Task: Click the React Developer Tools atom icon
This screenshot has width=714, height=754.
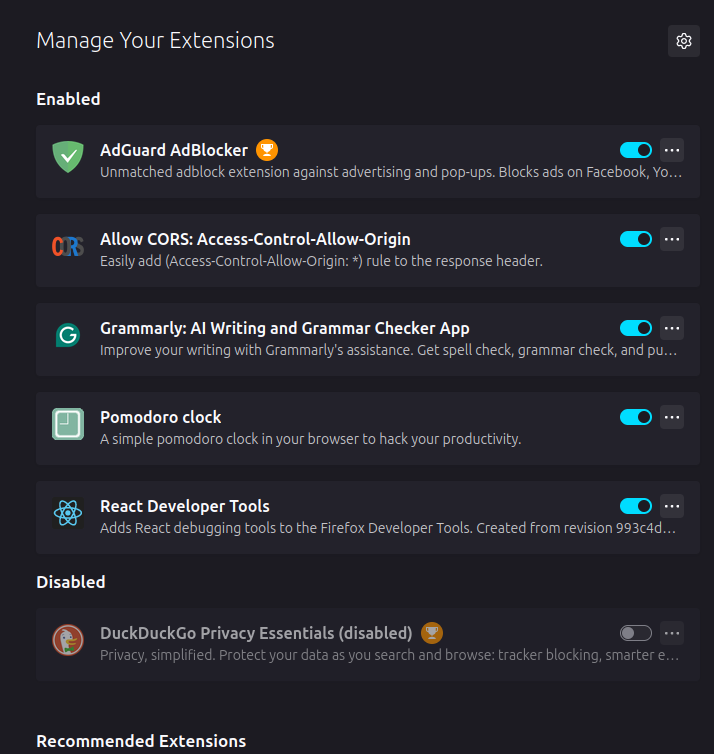Action: pos(68,513)
